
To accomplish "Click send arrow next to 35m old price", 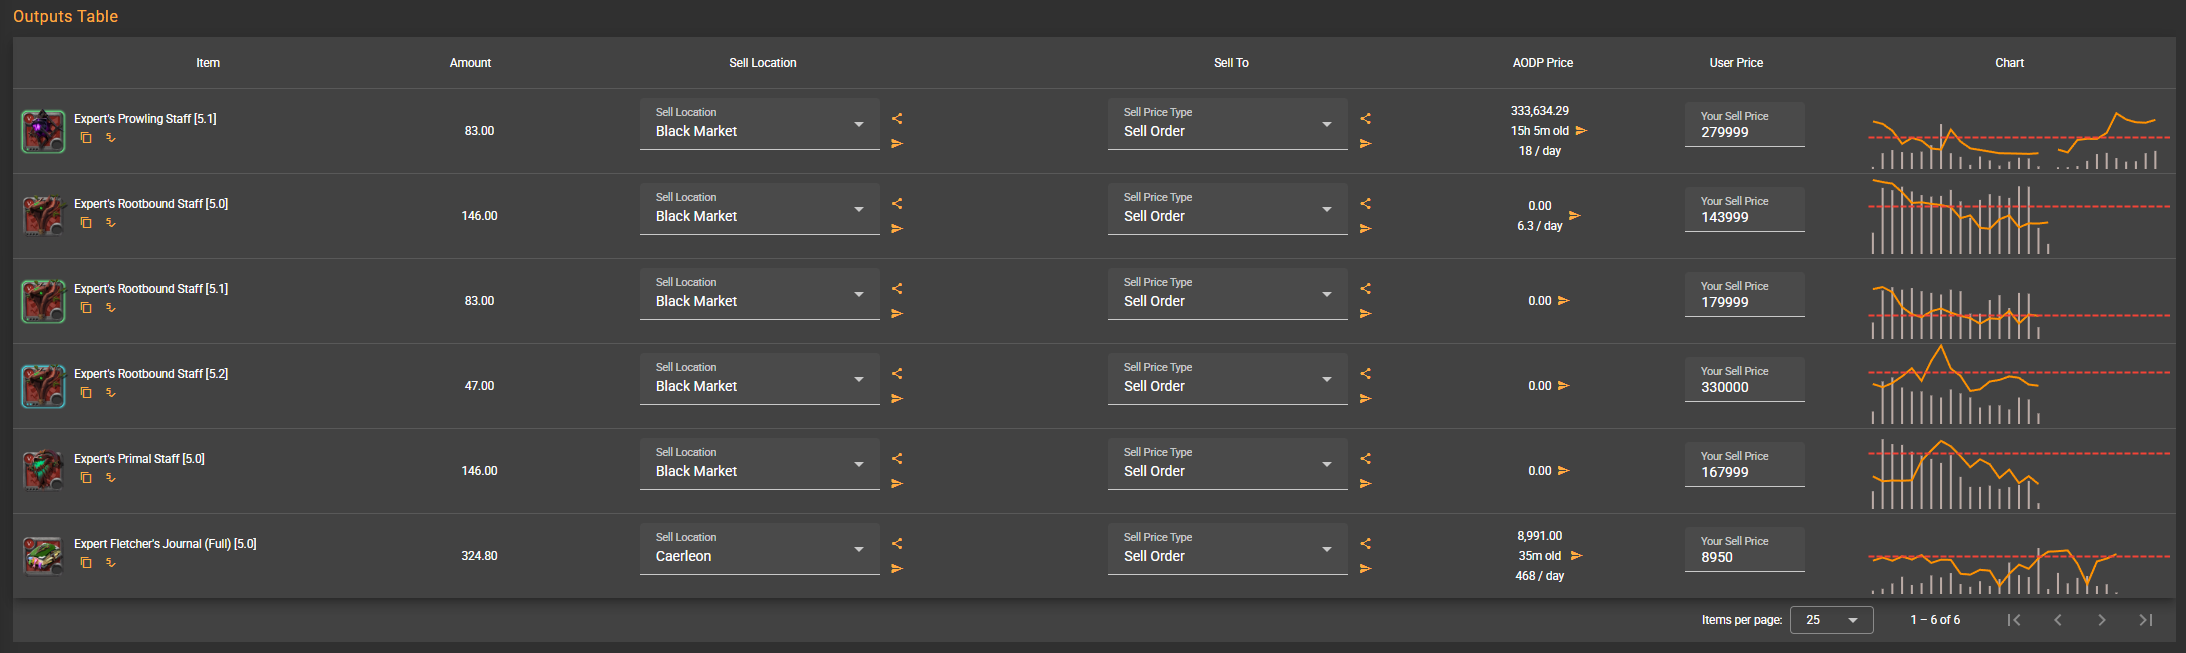I will coord(1577,556).
